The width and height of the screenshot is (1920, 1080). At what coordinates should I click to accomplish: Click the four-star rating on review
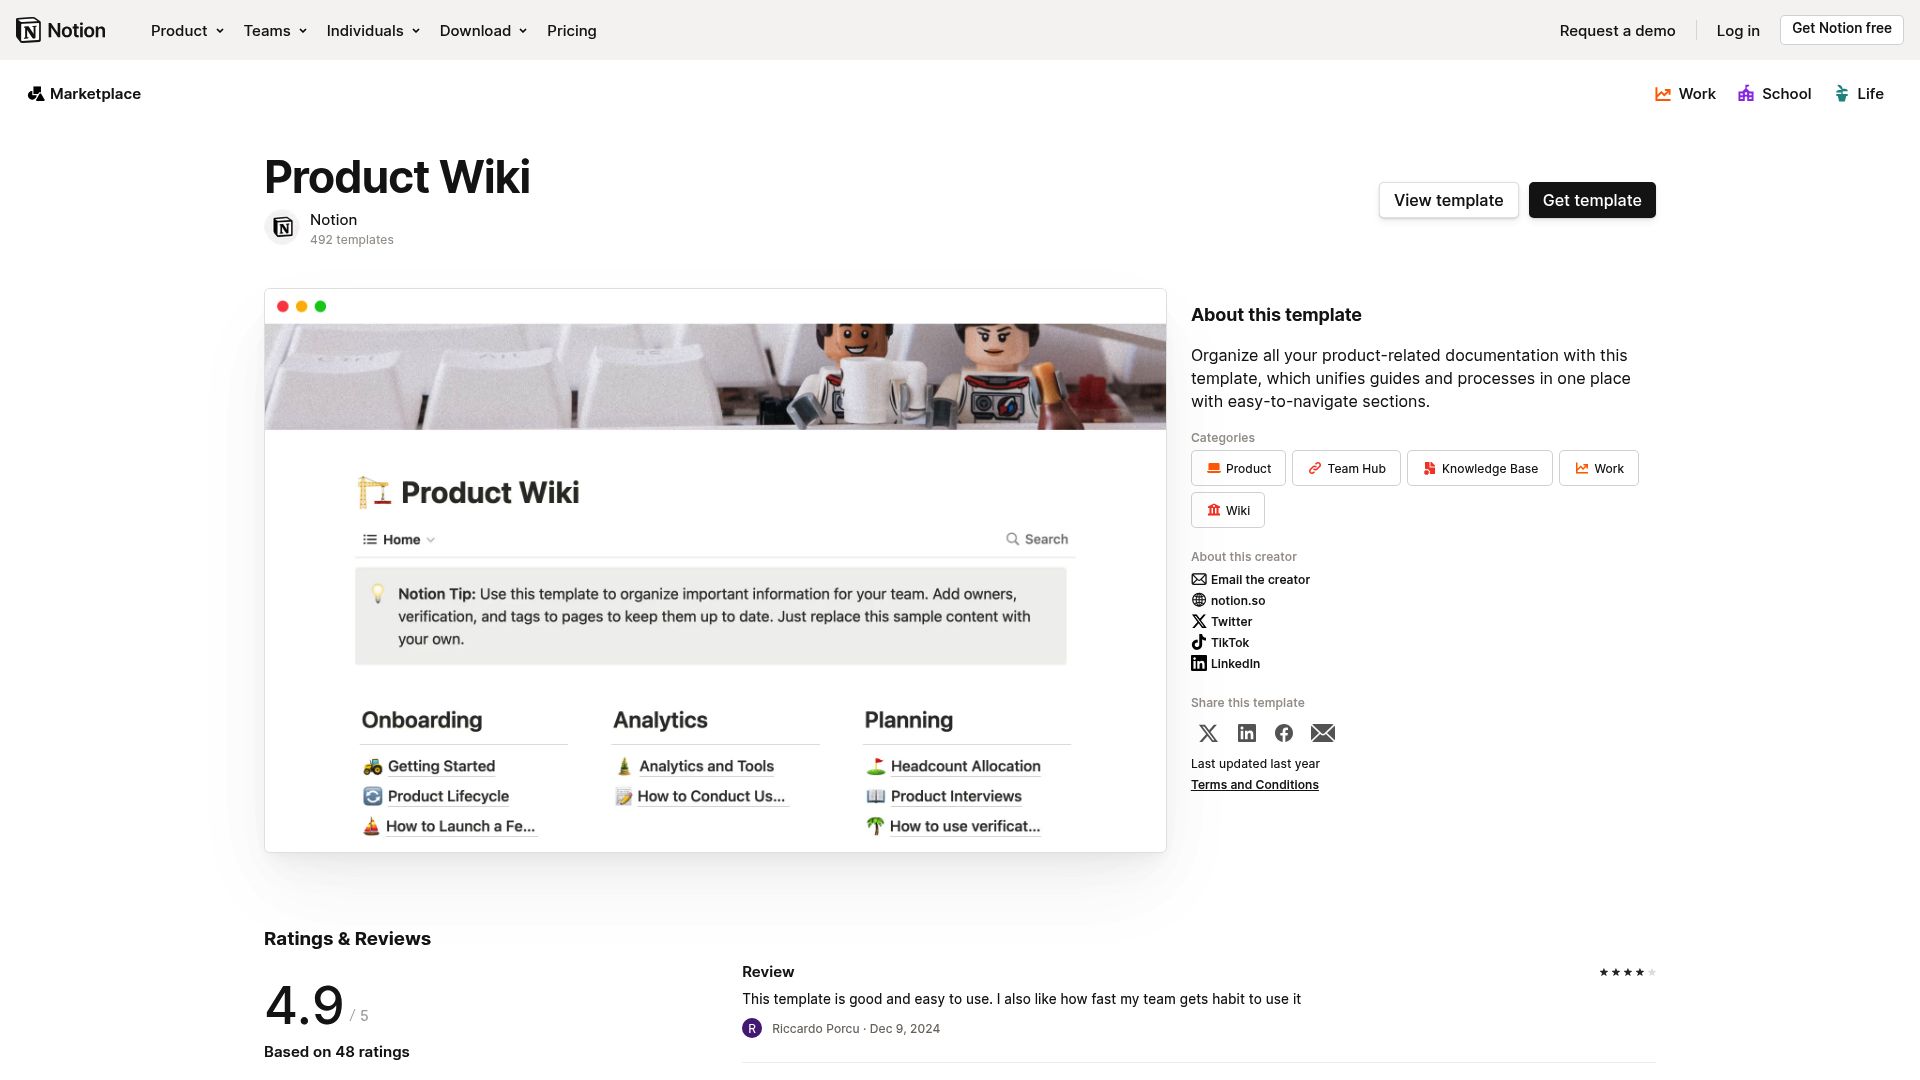(1627, 973)
